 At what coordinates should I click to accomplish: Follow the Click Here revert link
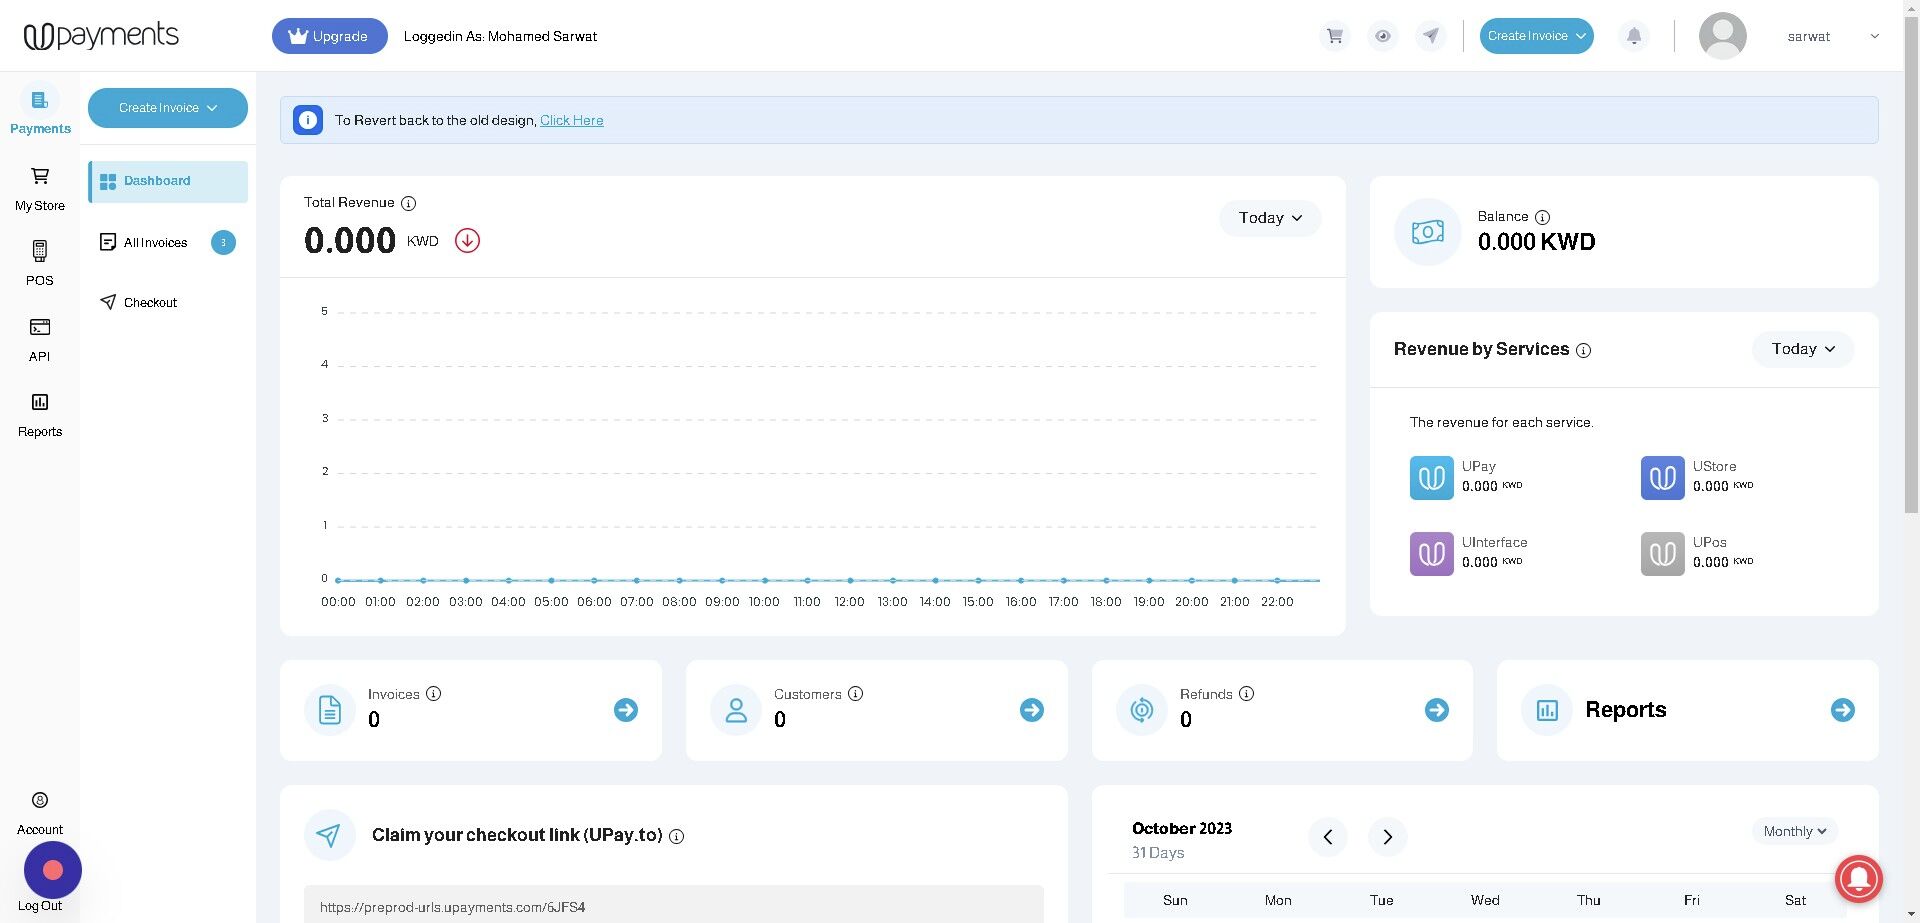pyautogui.click(x=572, y=120)
